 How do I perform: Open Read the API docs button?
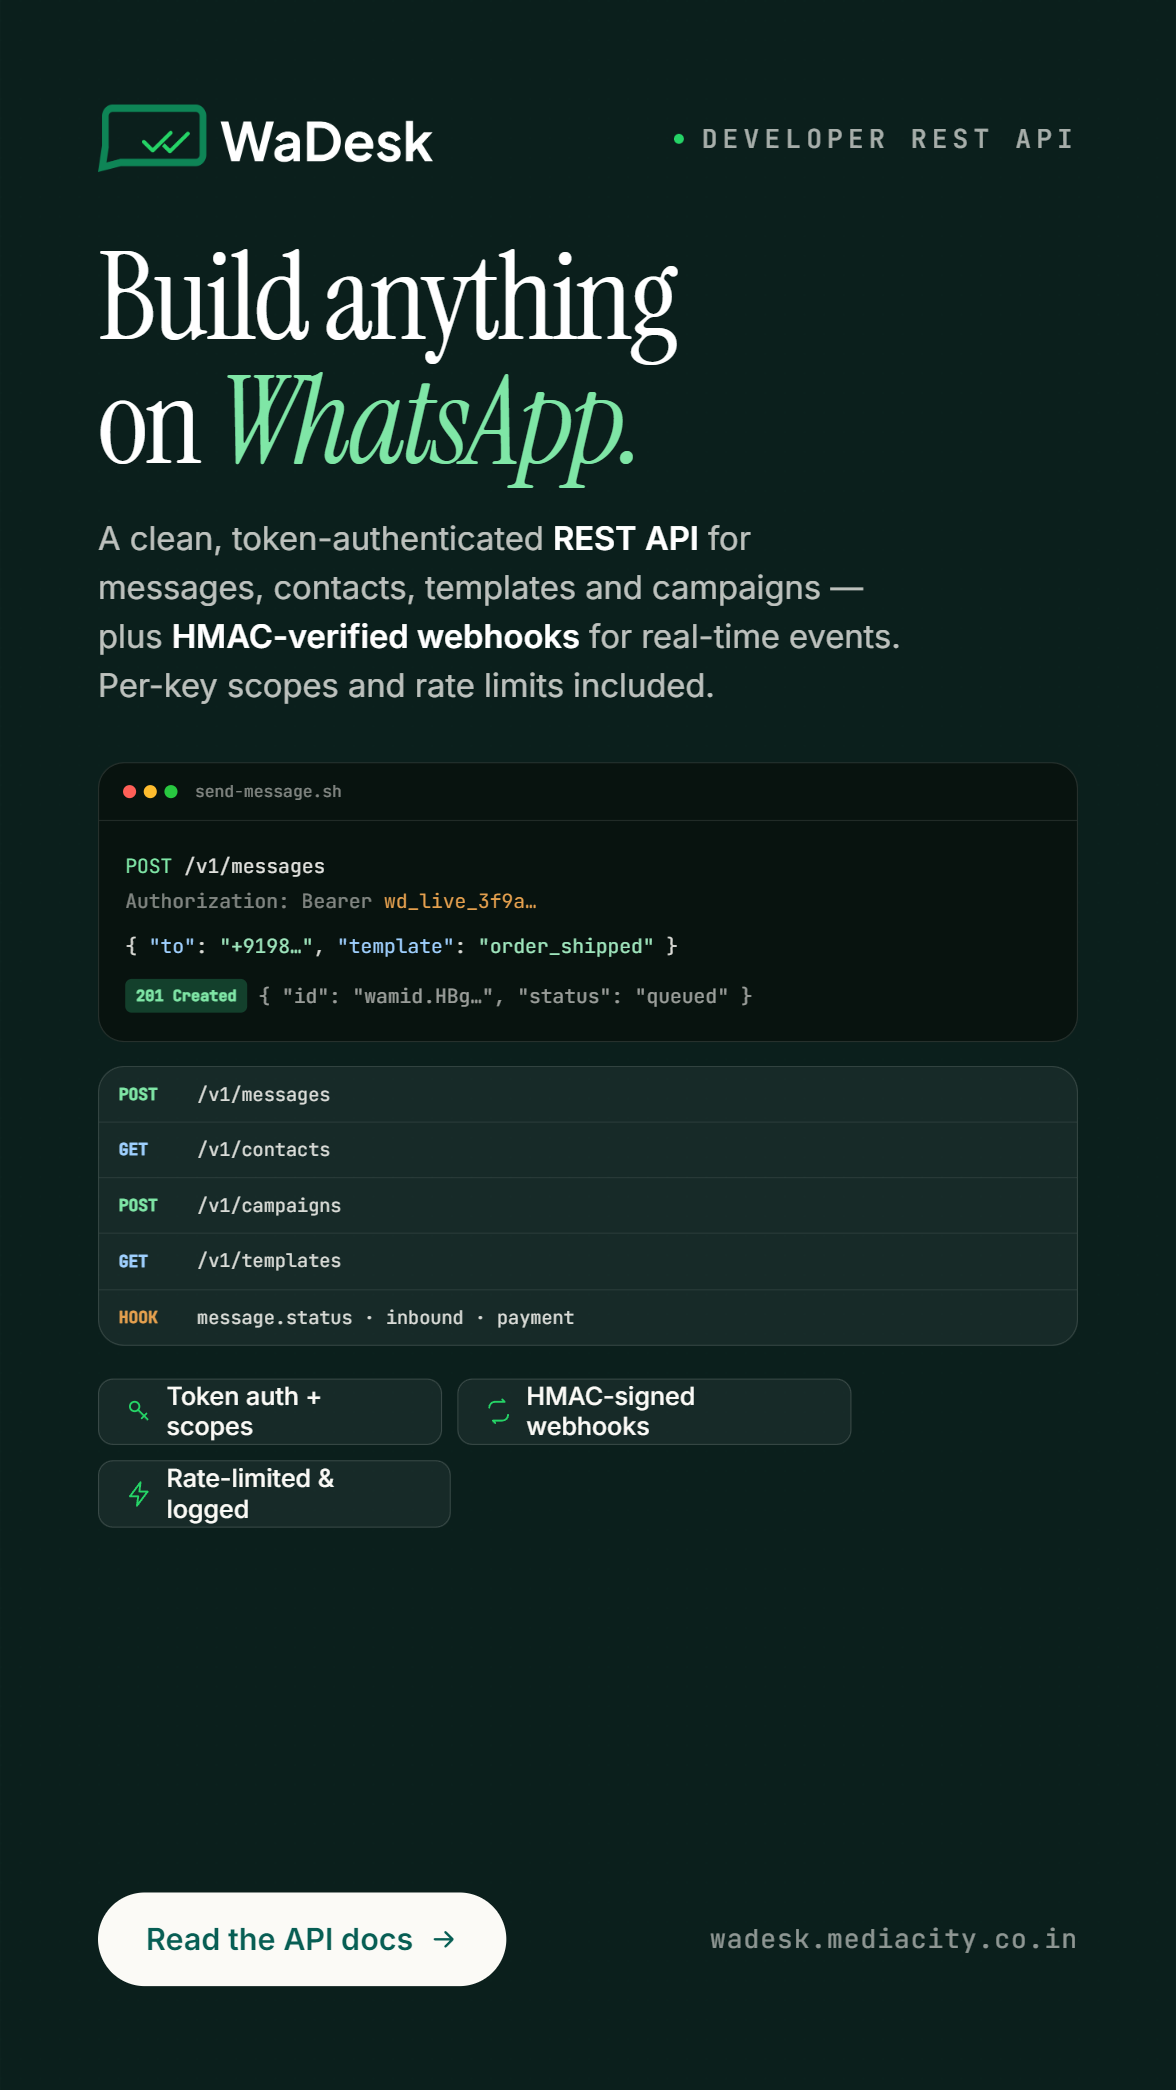tap(302, 1939)
